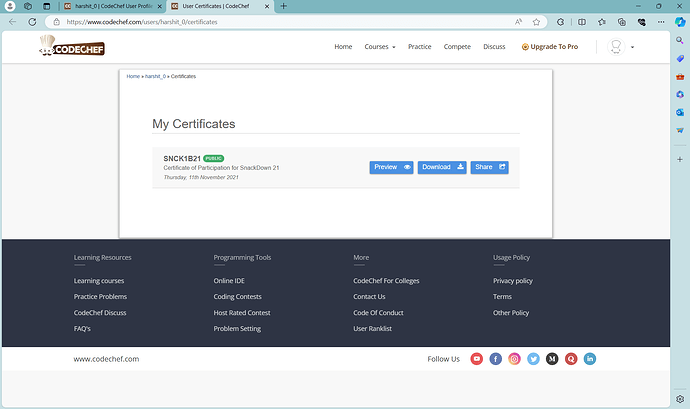The height and width of the screenshot is (409, 690).
Task: Open the Facebook social icon
Action: pos(495,359)
